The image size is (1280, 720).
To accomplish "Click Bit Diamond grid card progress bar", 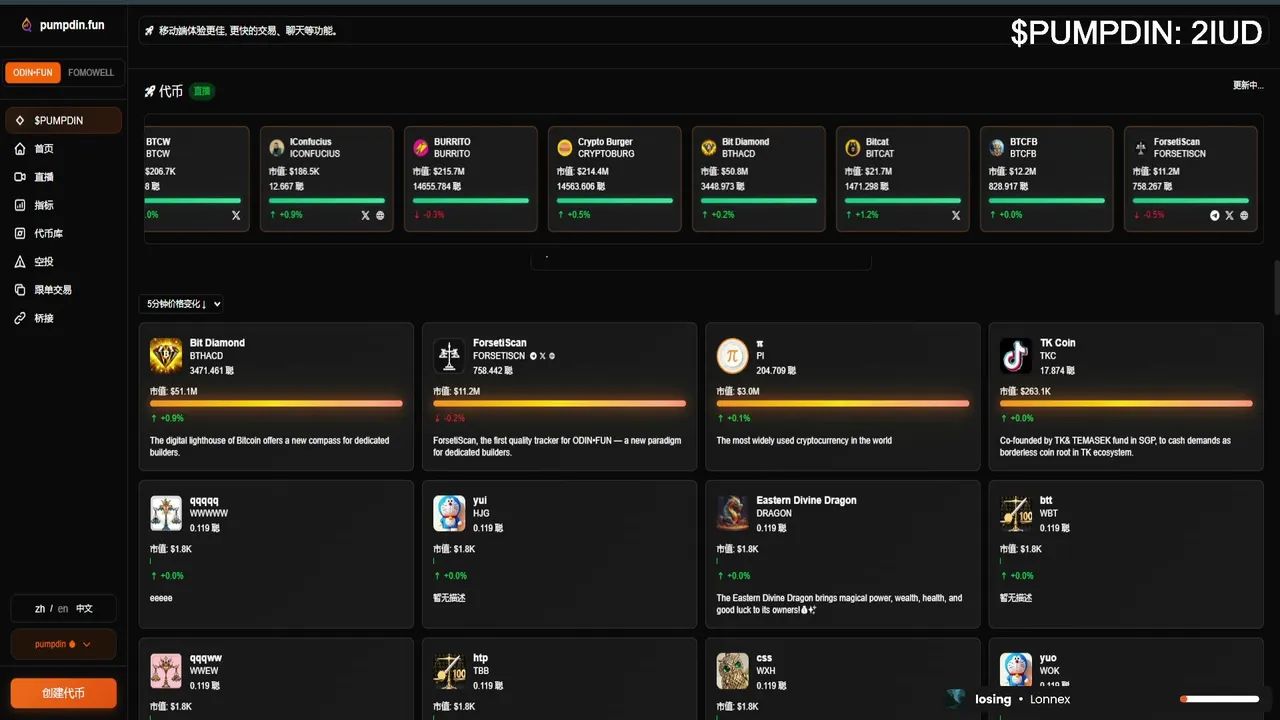I will (276, 404).
